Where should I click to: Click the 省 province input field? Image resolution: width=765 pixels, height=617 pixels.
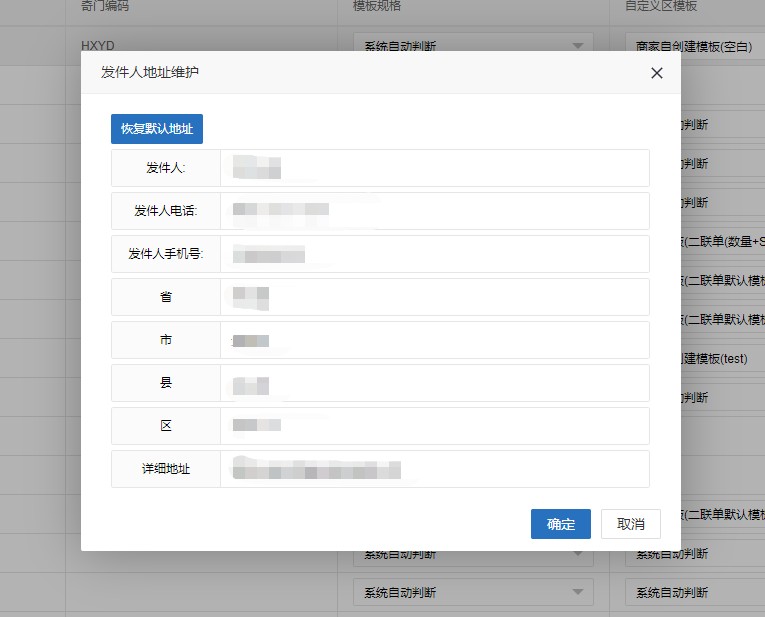[434, 297]
